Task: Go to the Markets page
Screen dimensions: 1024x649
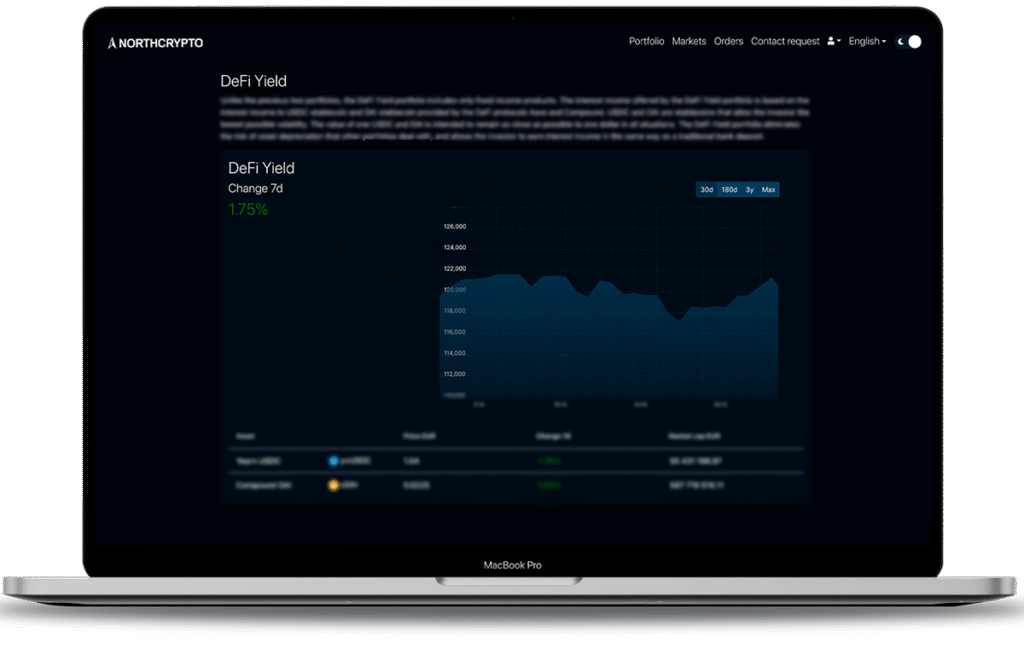Action: pyautogui.click(x=689, y=42)
